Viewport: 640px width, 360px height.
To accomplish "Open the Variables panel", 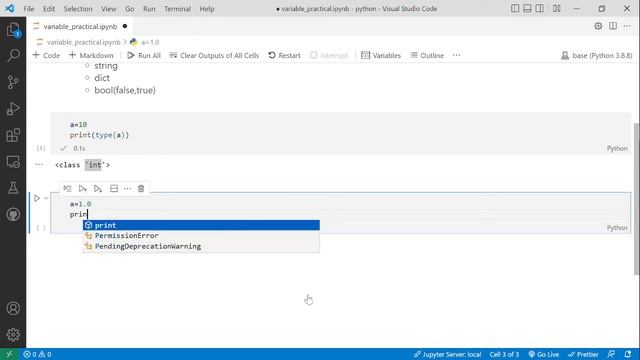I will (381, 55).
